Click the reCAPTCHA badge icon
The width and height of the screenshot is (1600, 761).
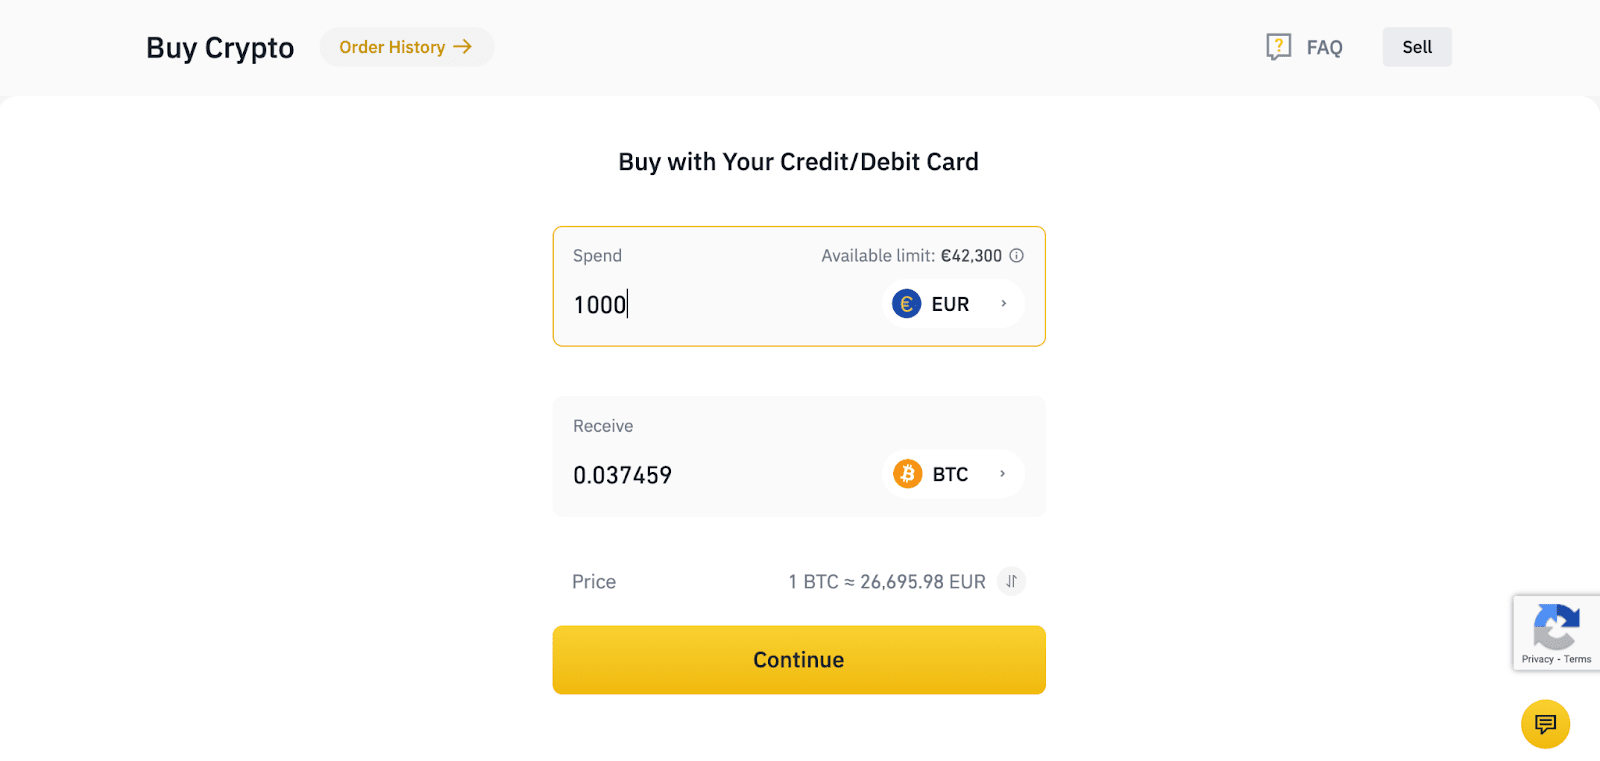click(x=1557, y=627)
